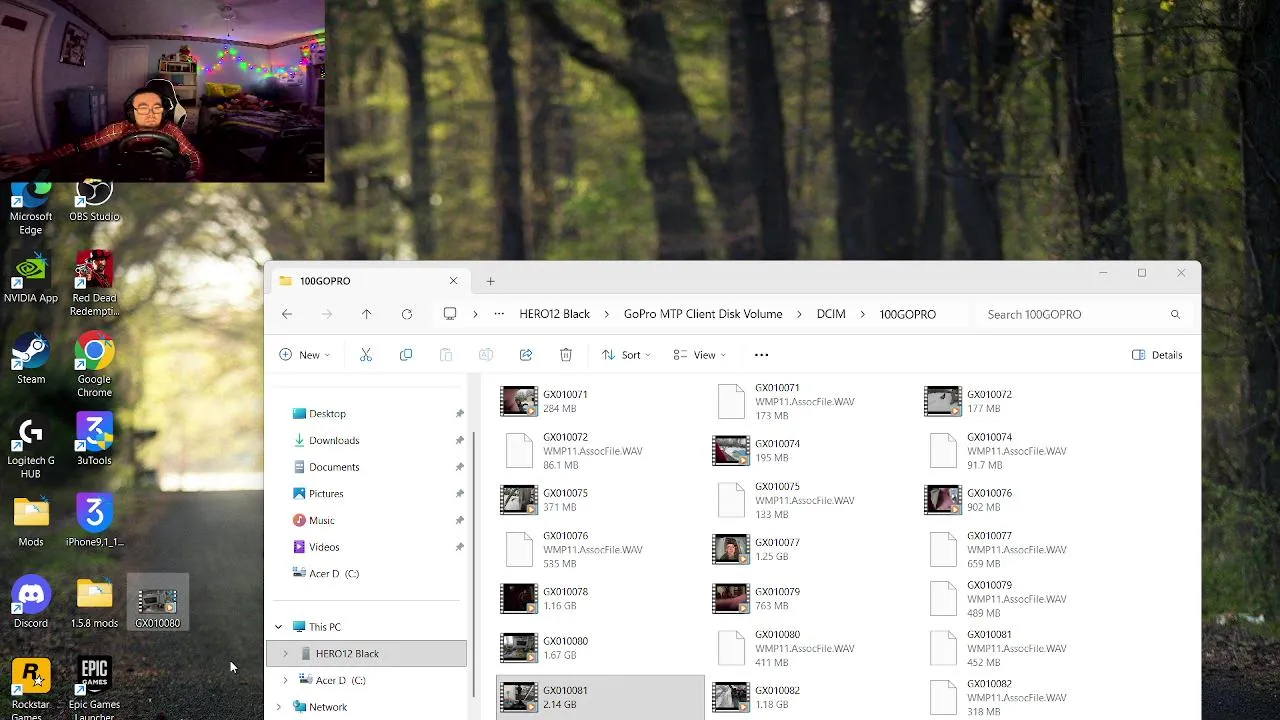Expand HERO12 Black in navigation tree
Screen dimensions: 1280x720
285,654
